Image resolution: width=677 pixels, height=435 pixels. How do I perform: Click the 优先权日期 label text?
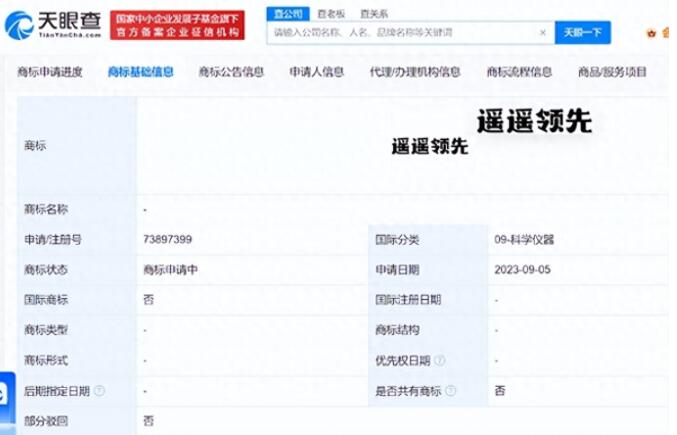pos(402,360)
